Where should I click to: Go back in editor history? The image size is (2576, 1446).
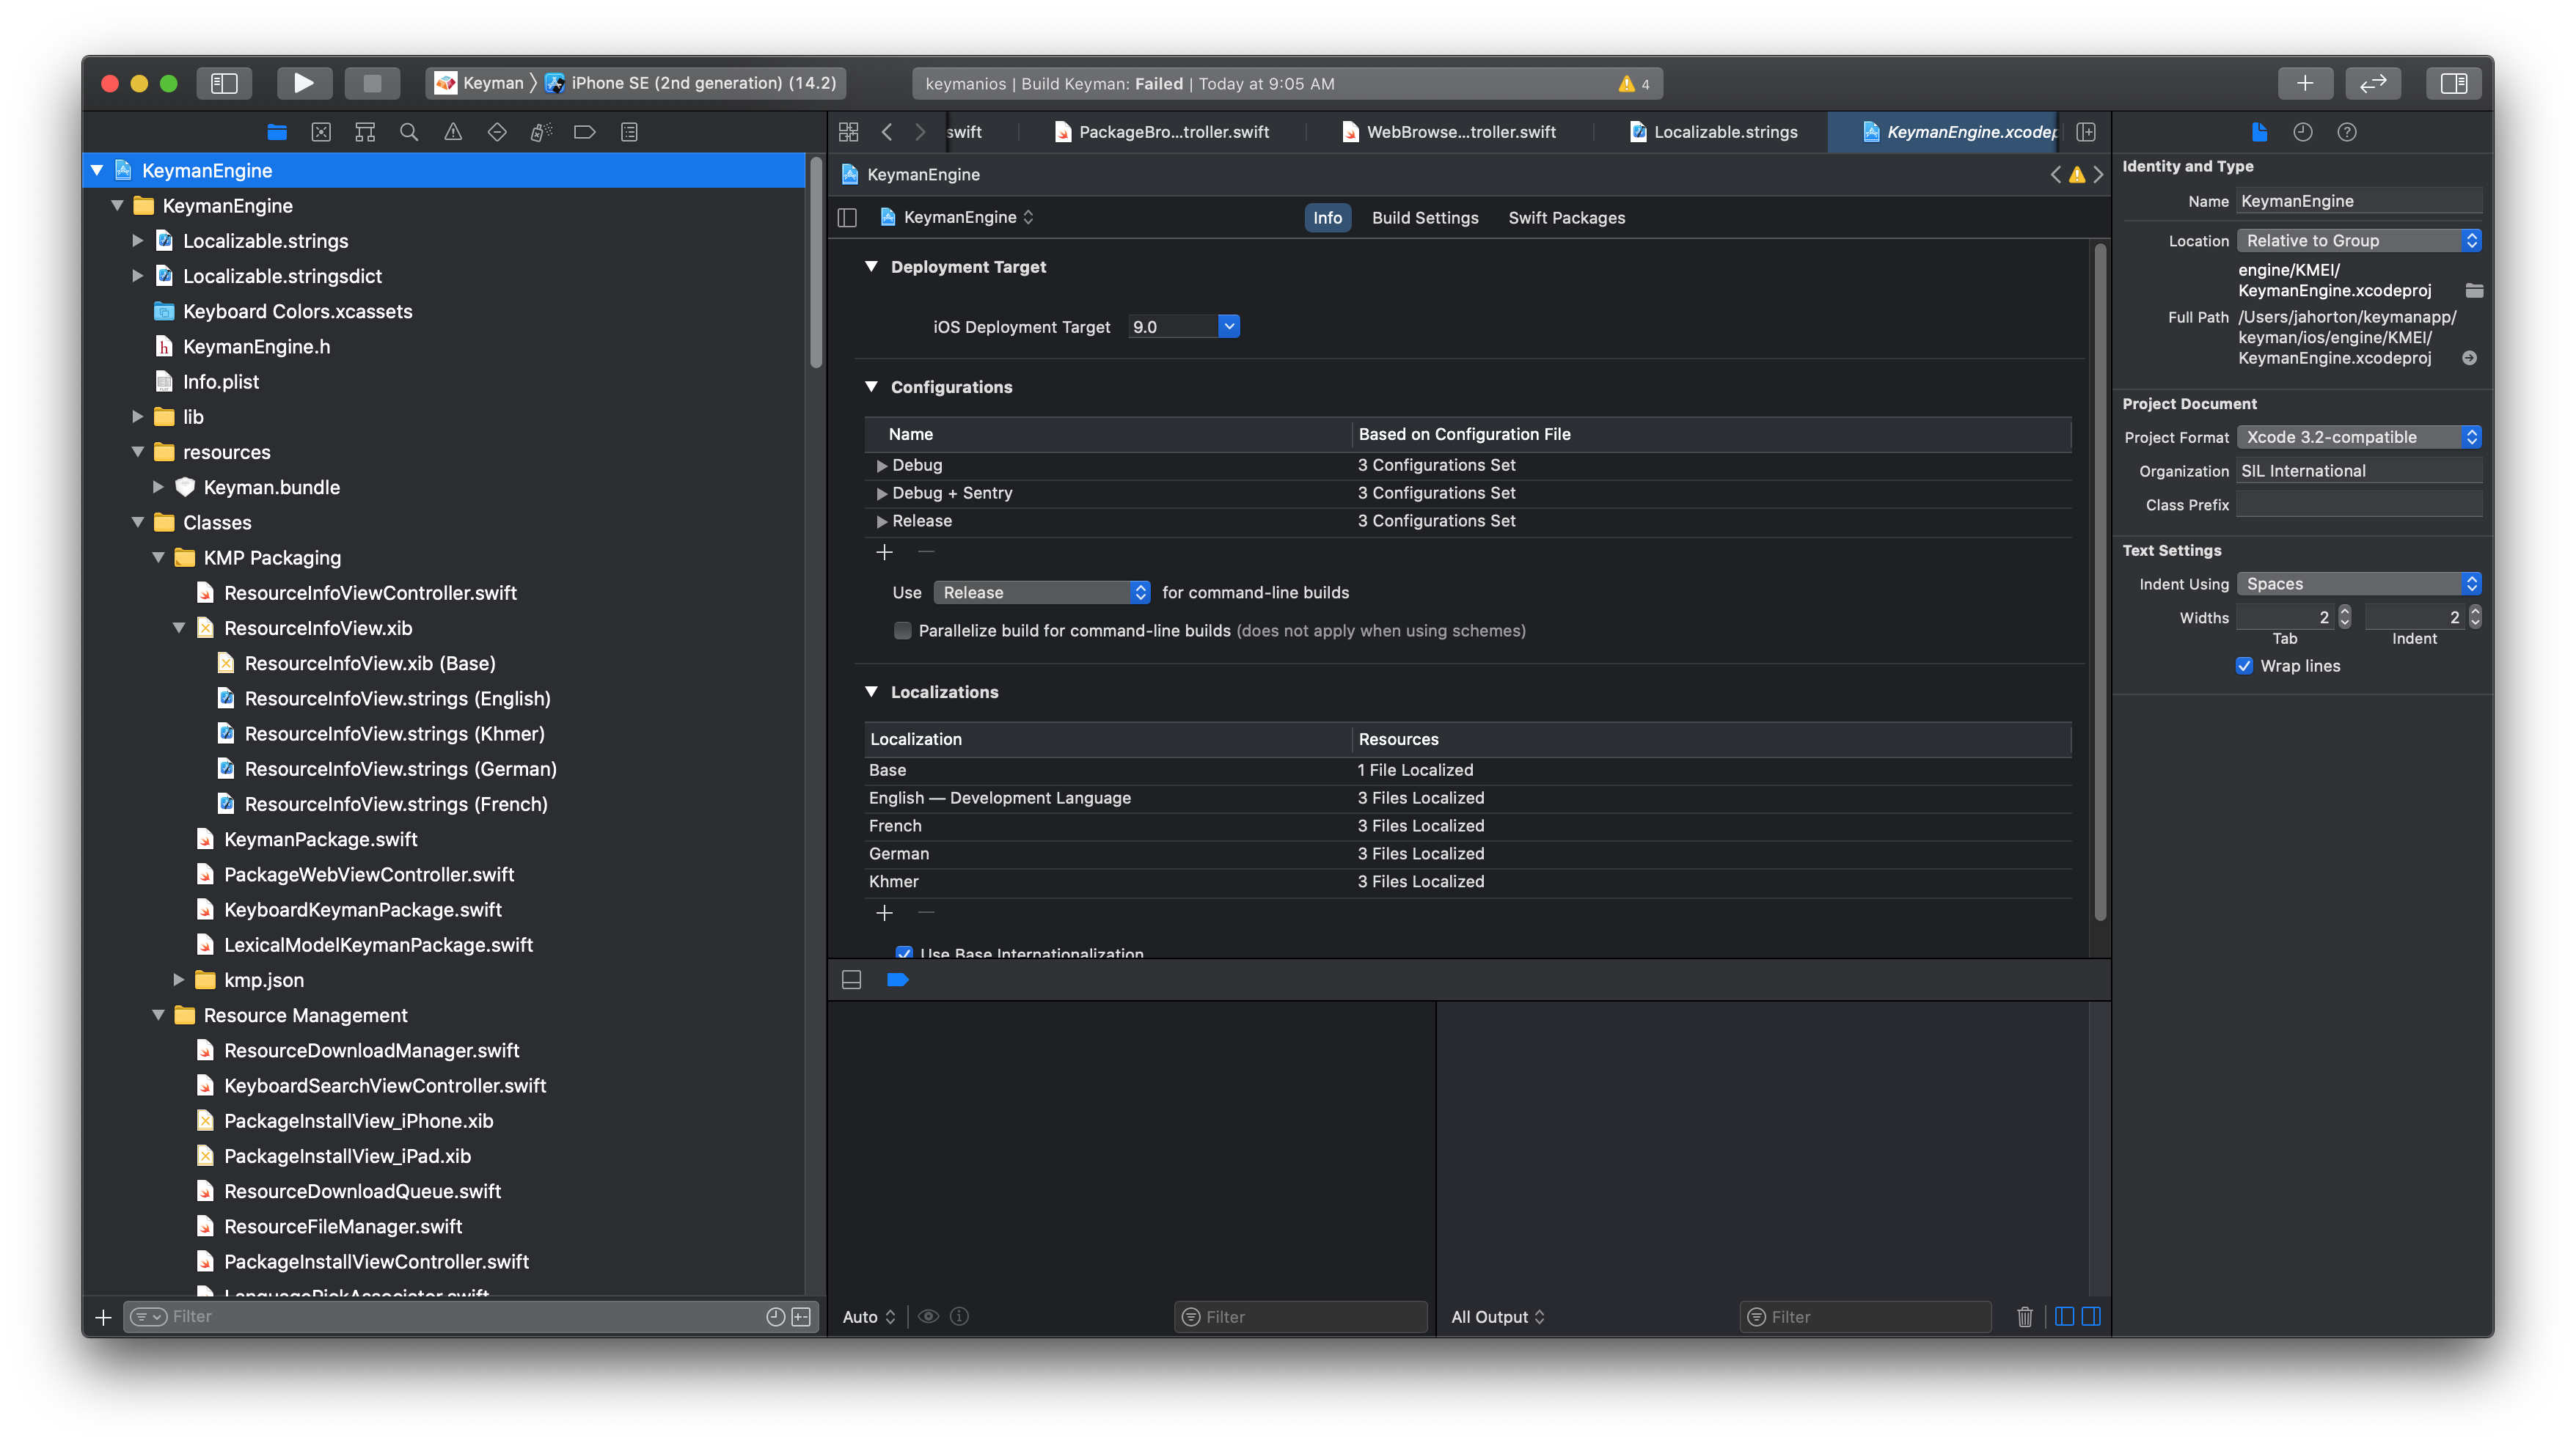pos(886,132)
